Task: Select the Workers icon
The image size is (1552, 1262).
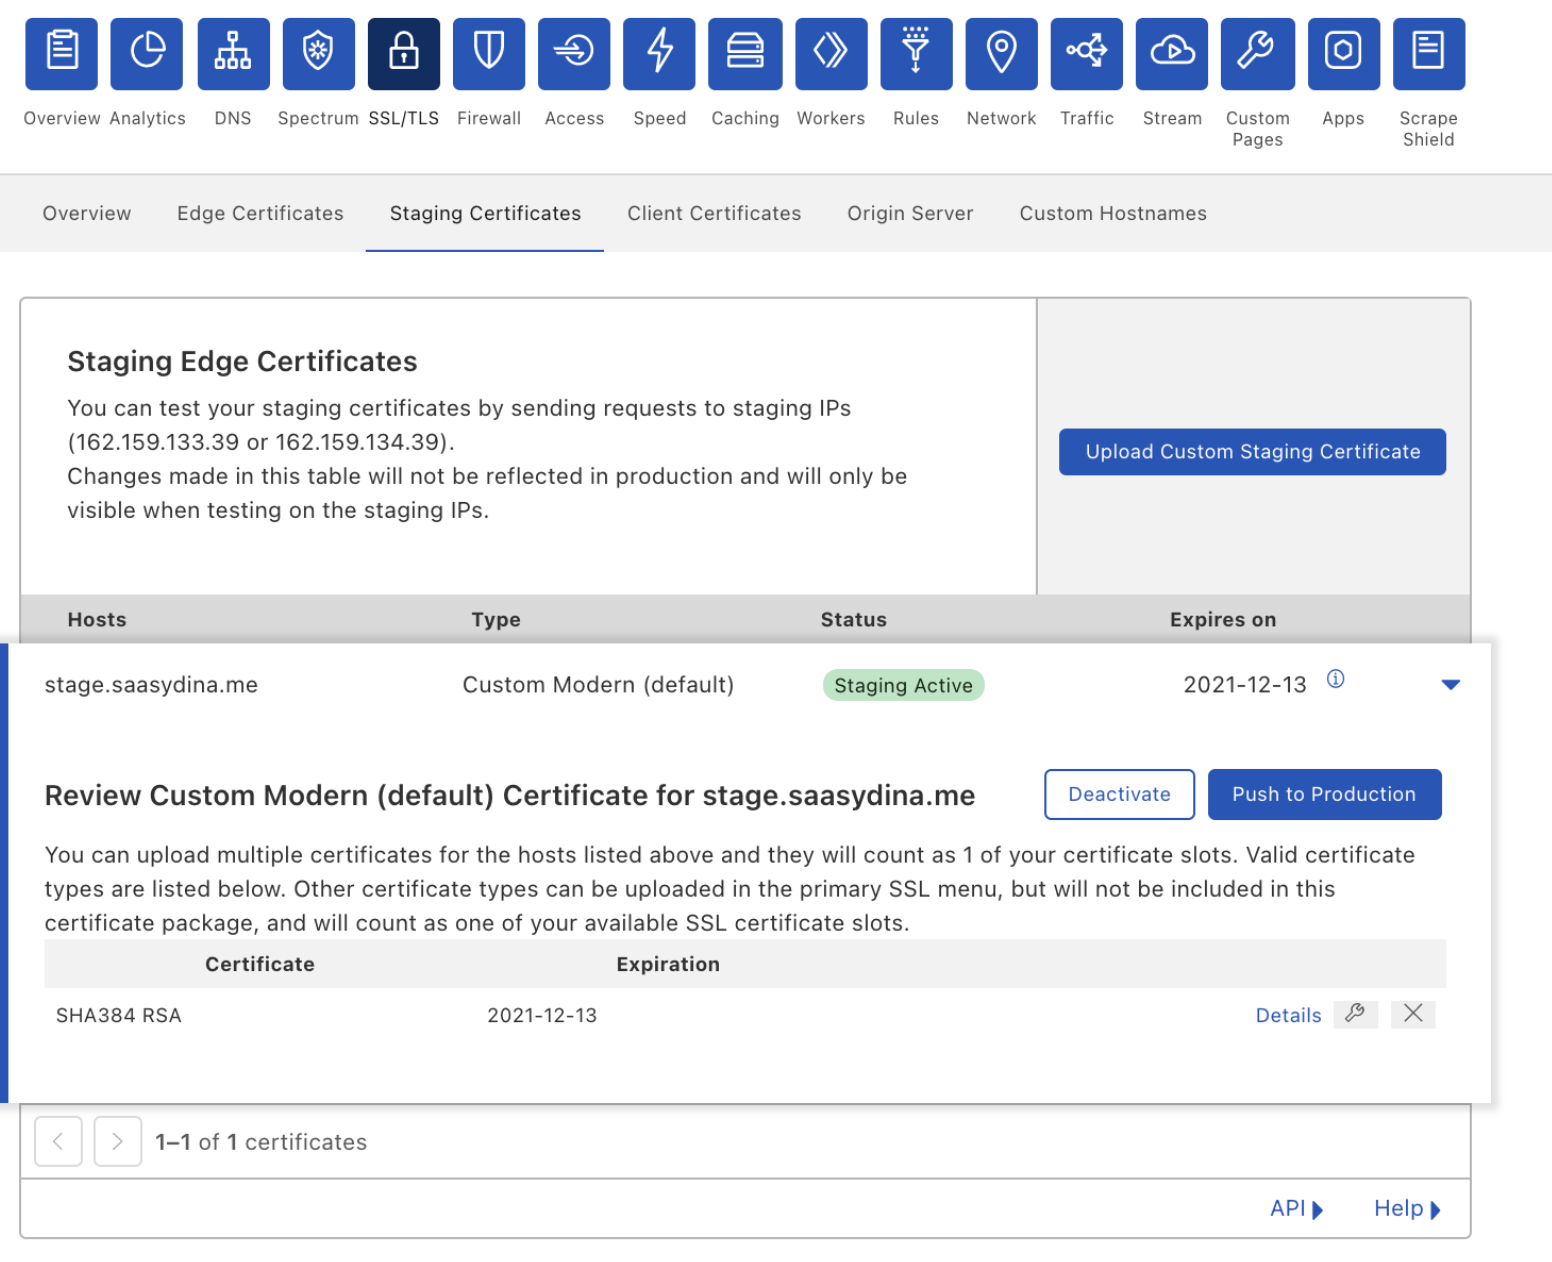Action: coord(830,53)
